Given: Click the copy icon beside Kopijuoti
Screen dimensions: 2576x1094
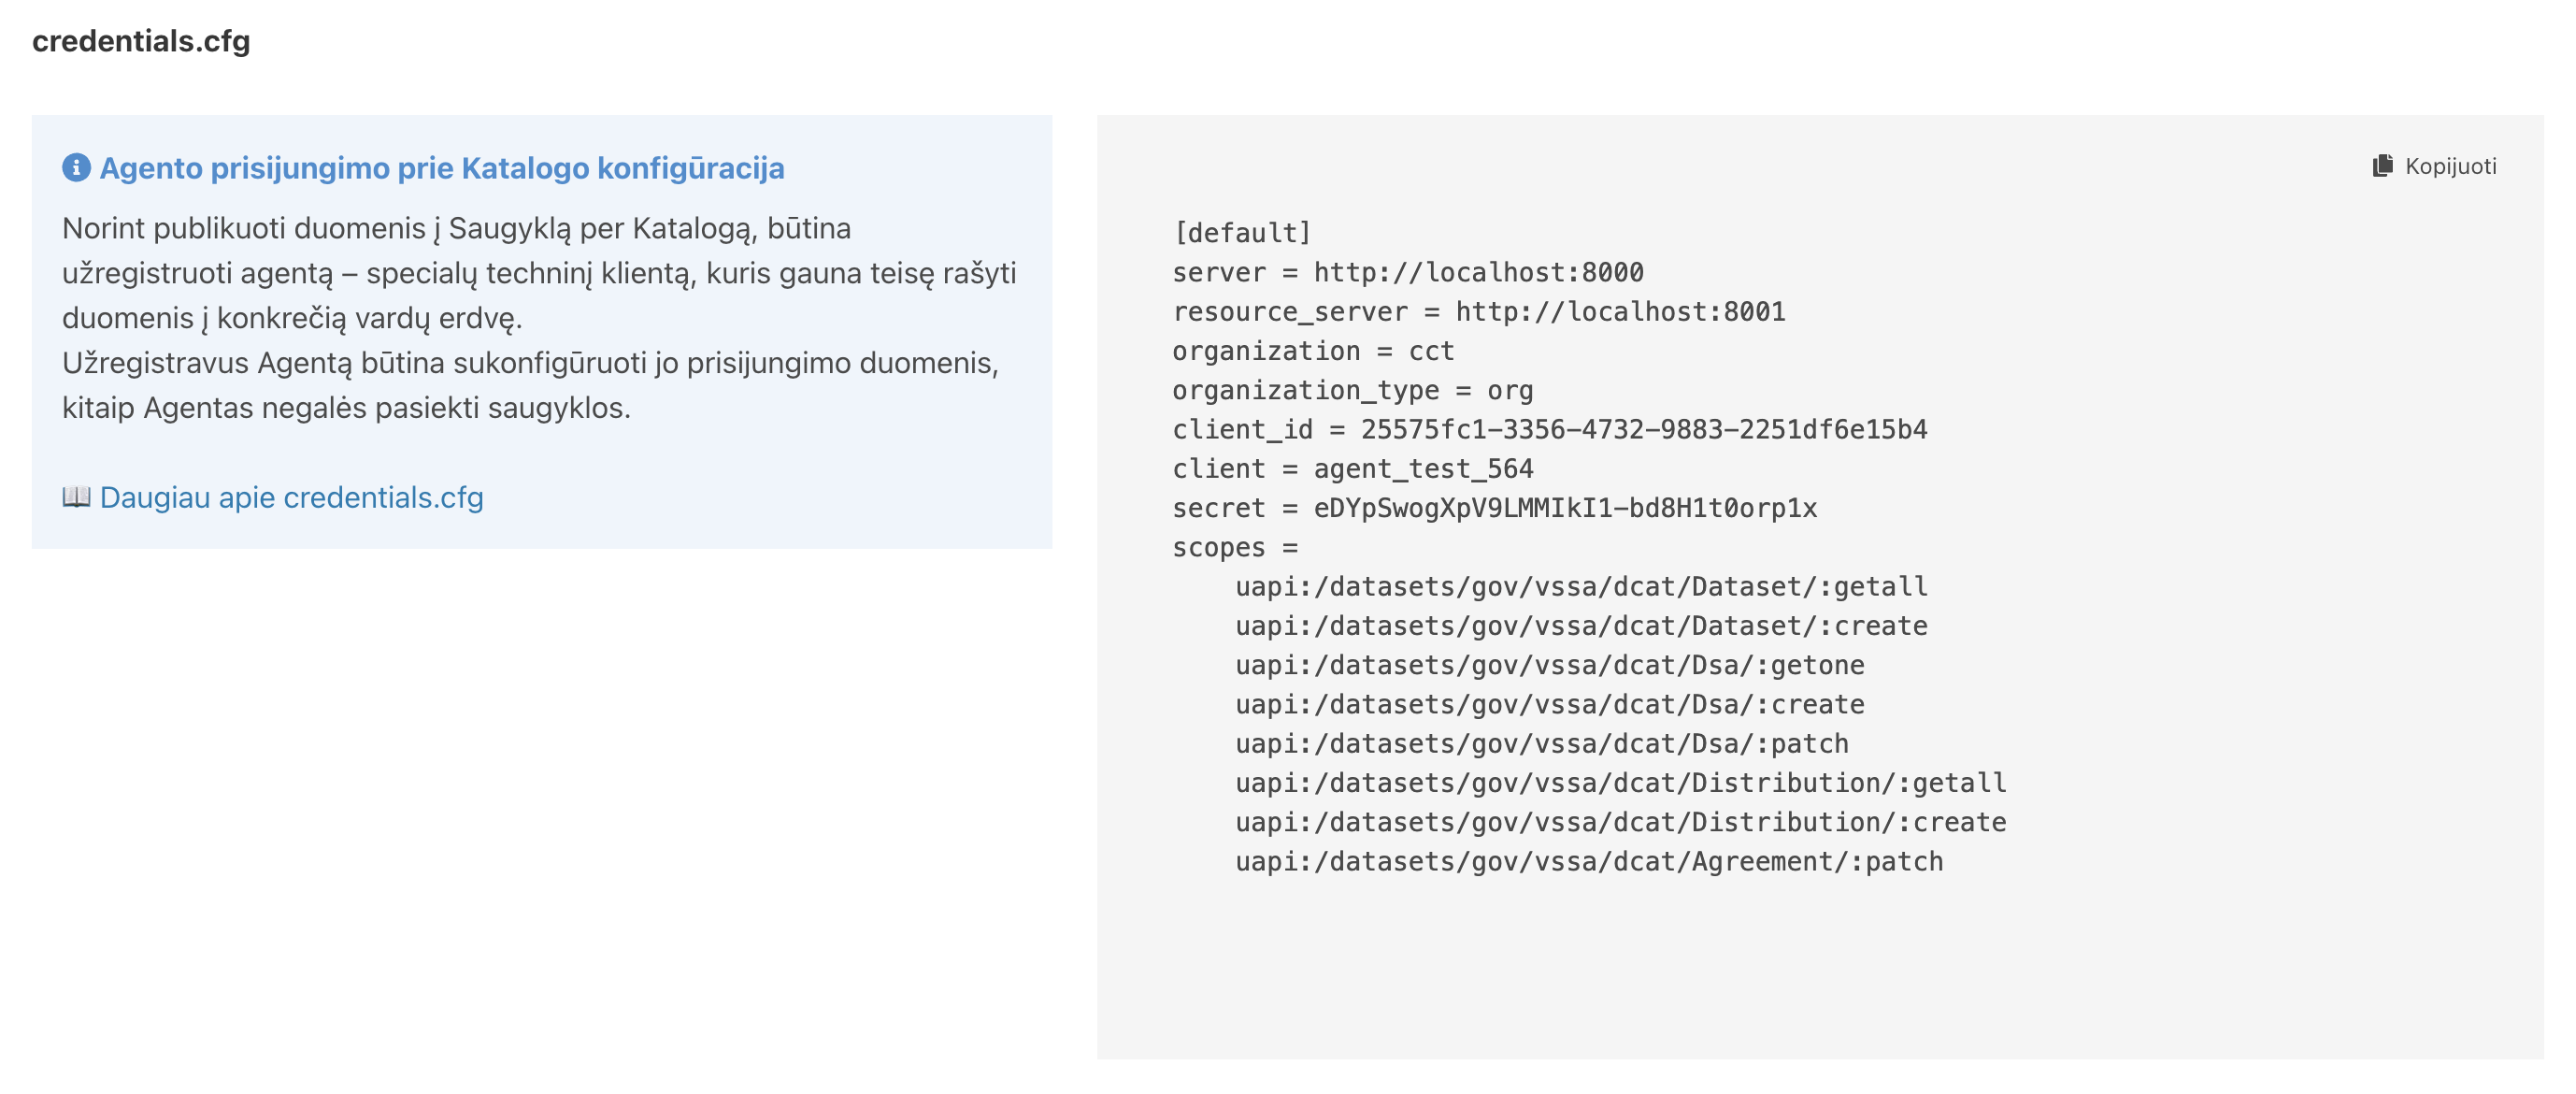Looking at the screenshot, I should click(2382, 166).
